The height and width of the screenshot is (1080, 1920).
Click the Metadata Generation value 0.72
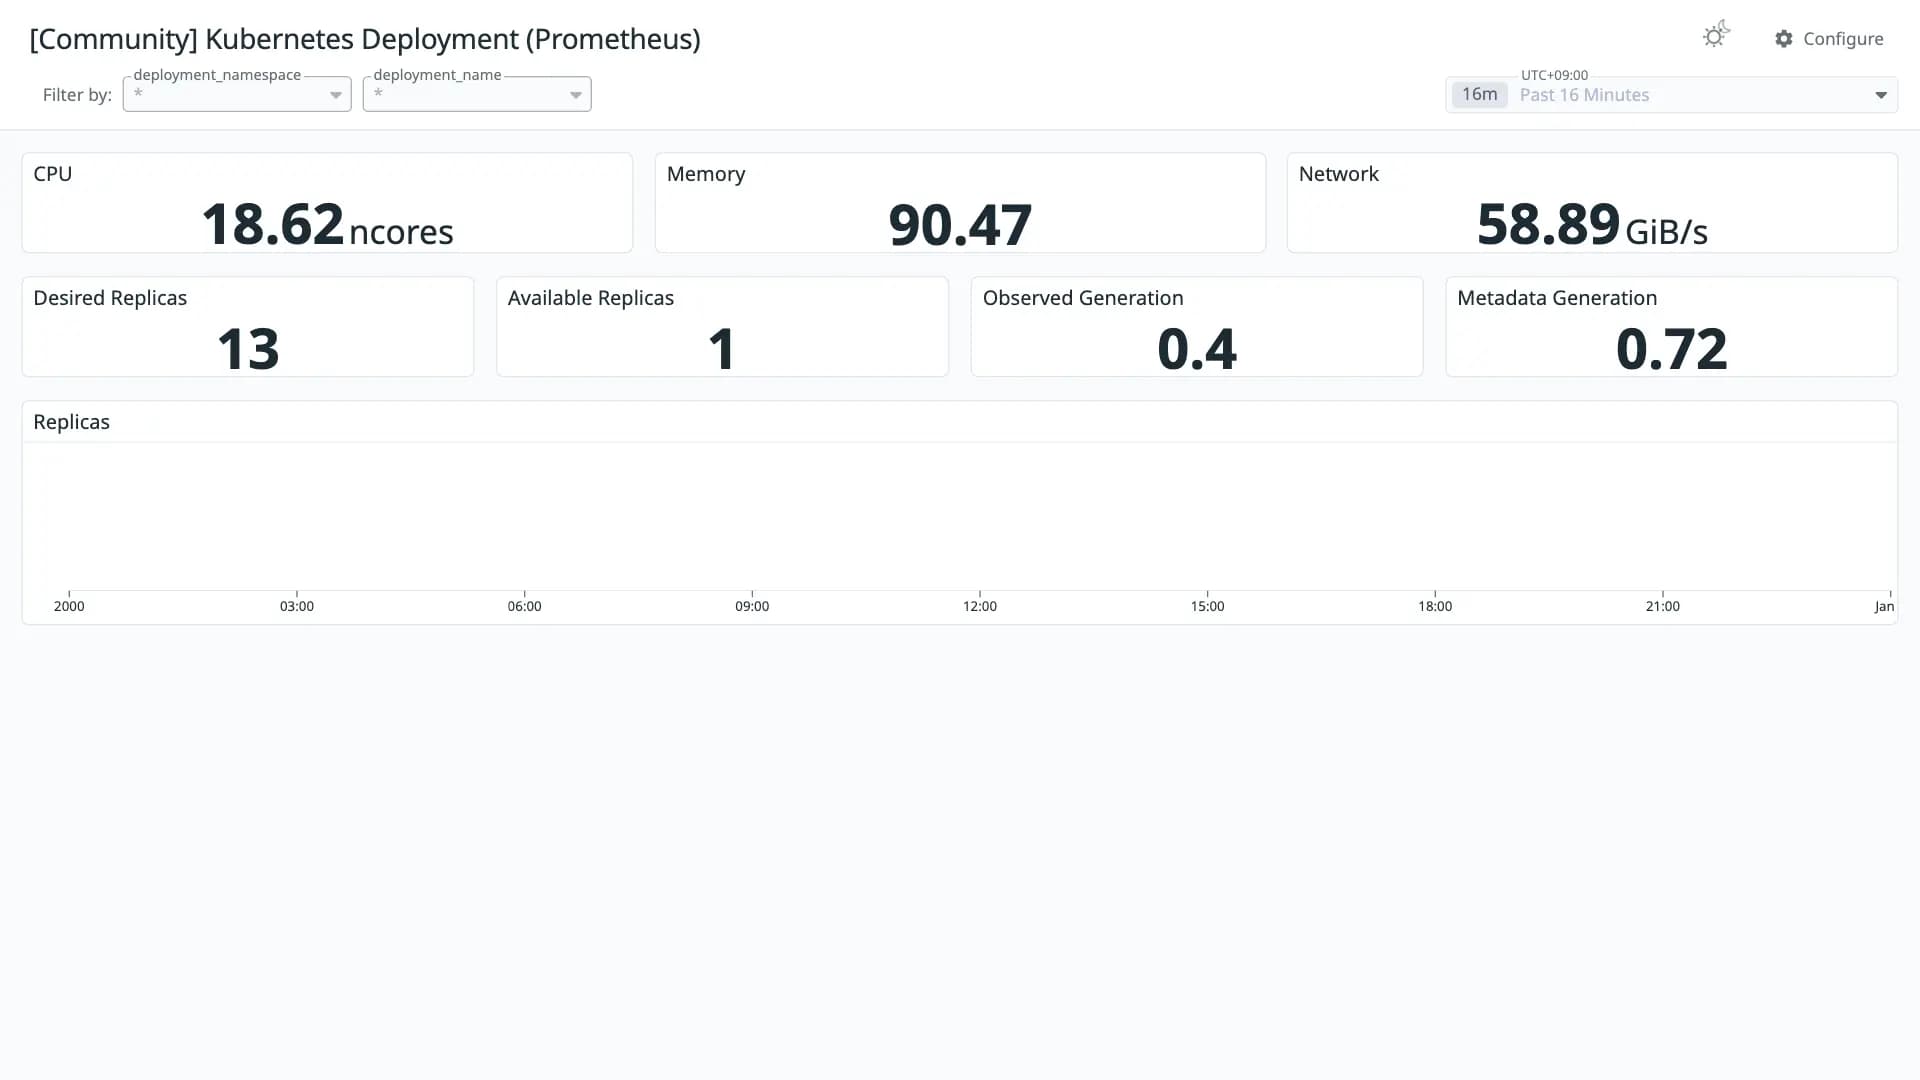click(1672, 349)
